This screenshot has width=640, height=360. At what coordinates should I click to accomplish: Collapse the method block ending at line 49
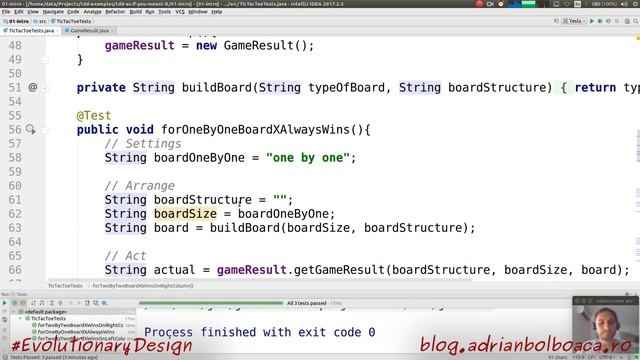[x=45, y=60]
